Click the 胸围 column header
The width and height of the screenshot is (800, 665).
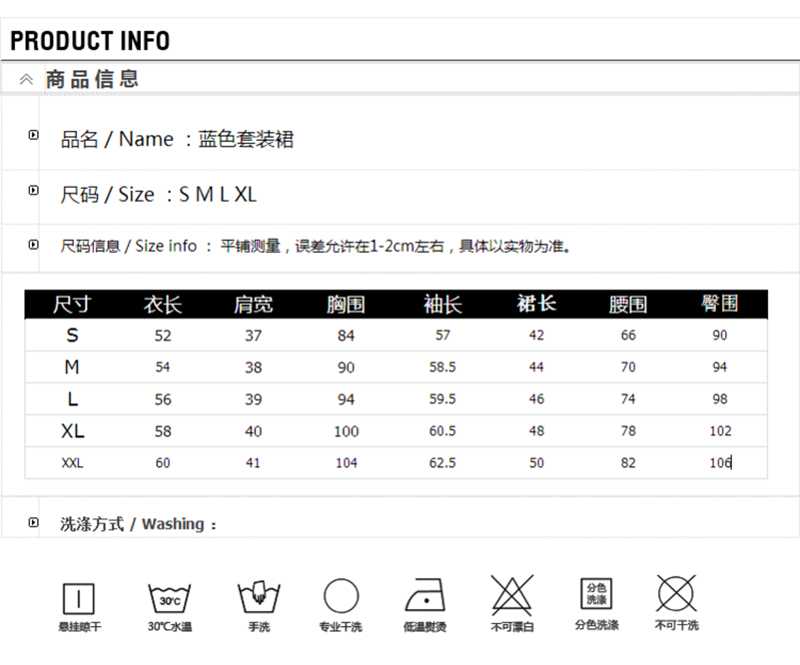coord(346,304)
